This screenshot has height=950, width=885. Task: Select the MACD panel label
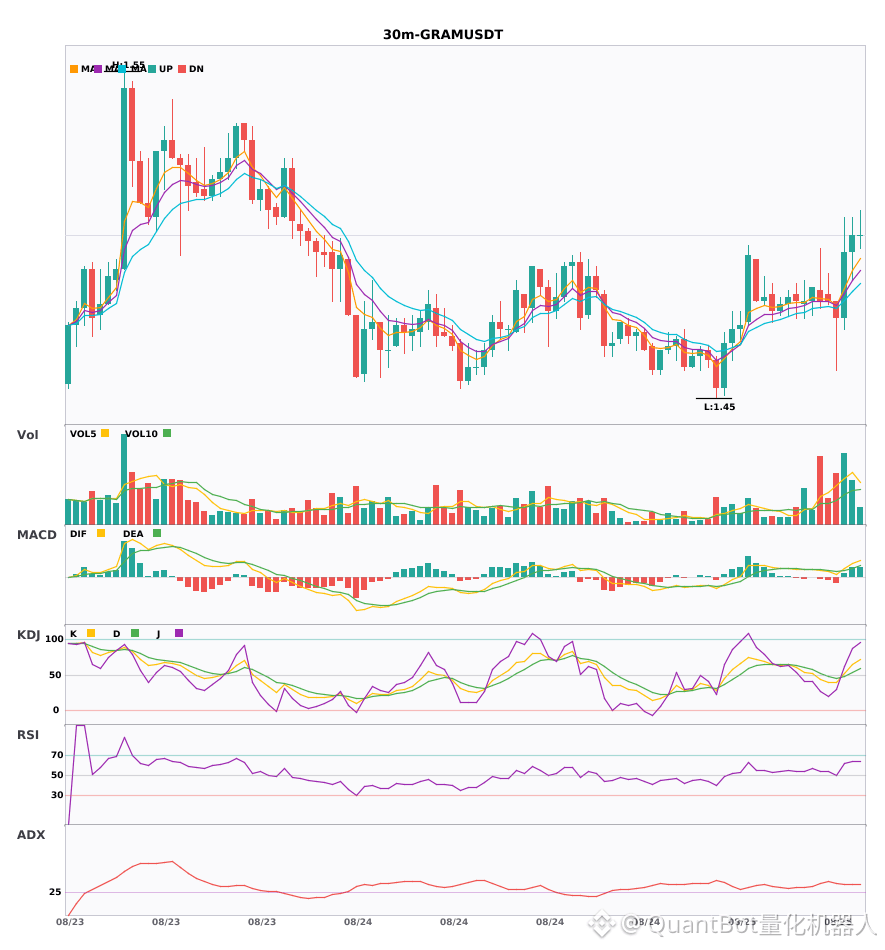36,535
